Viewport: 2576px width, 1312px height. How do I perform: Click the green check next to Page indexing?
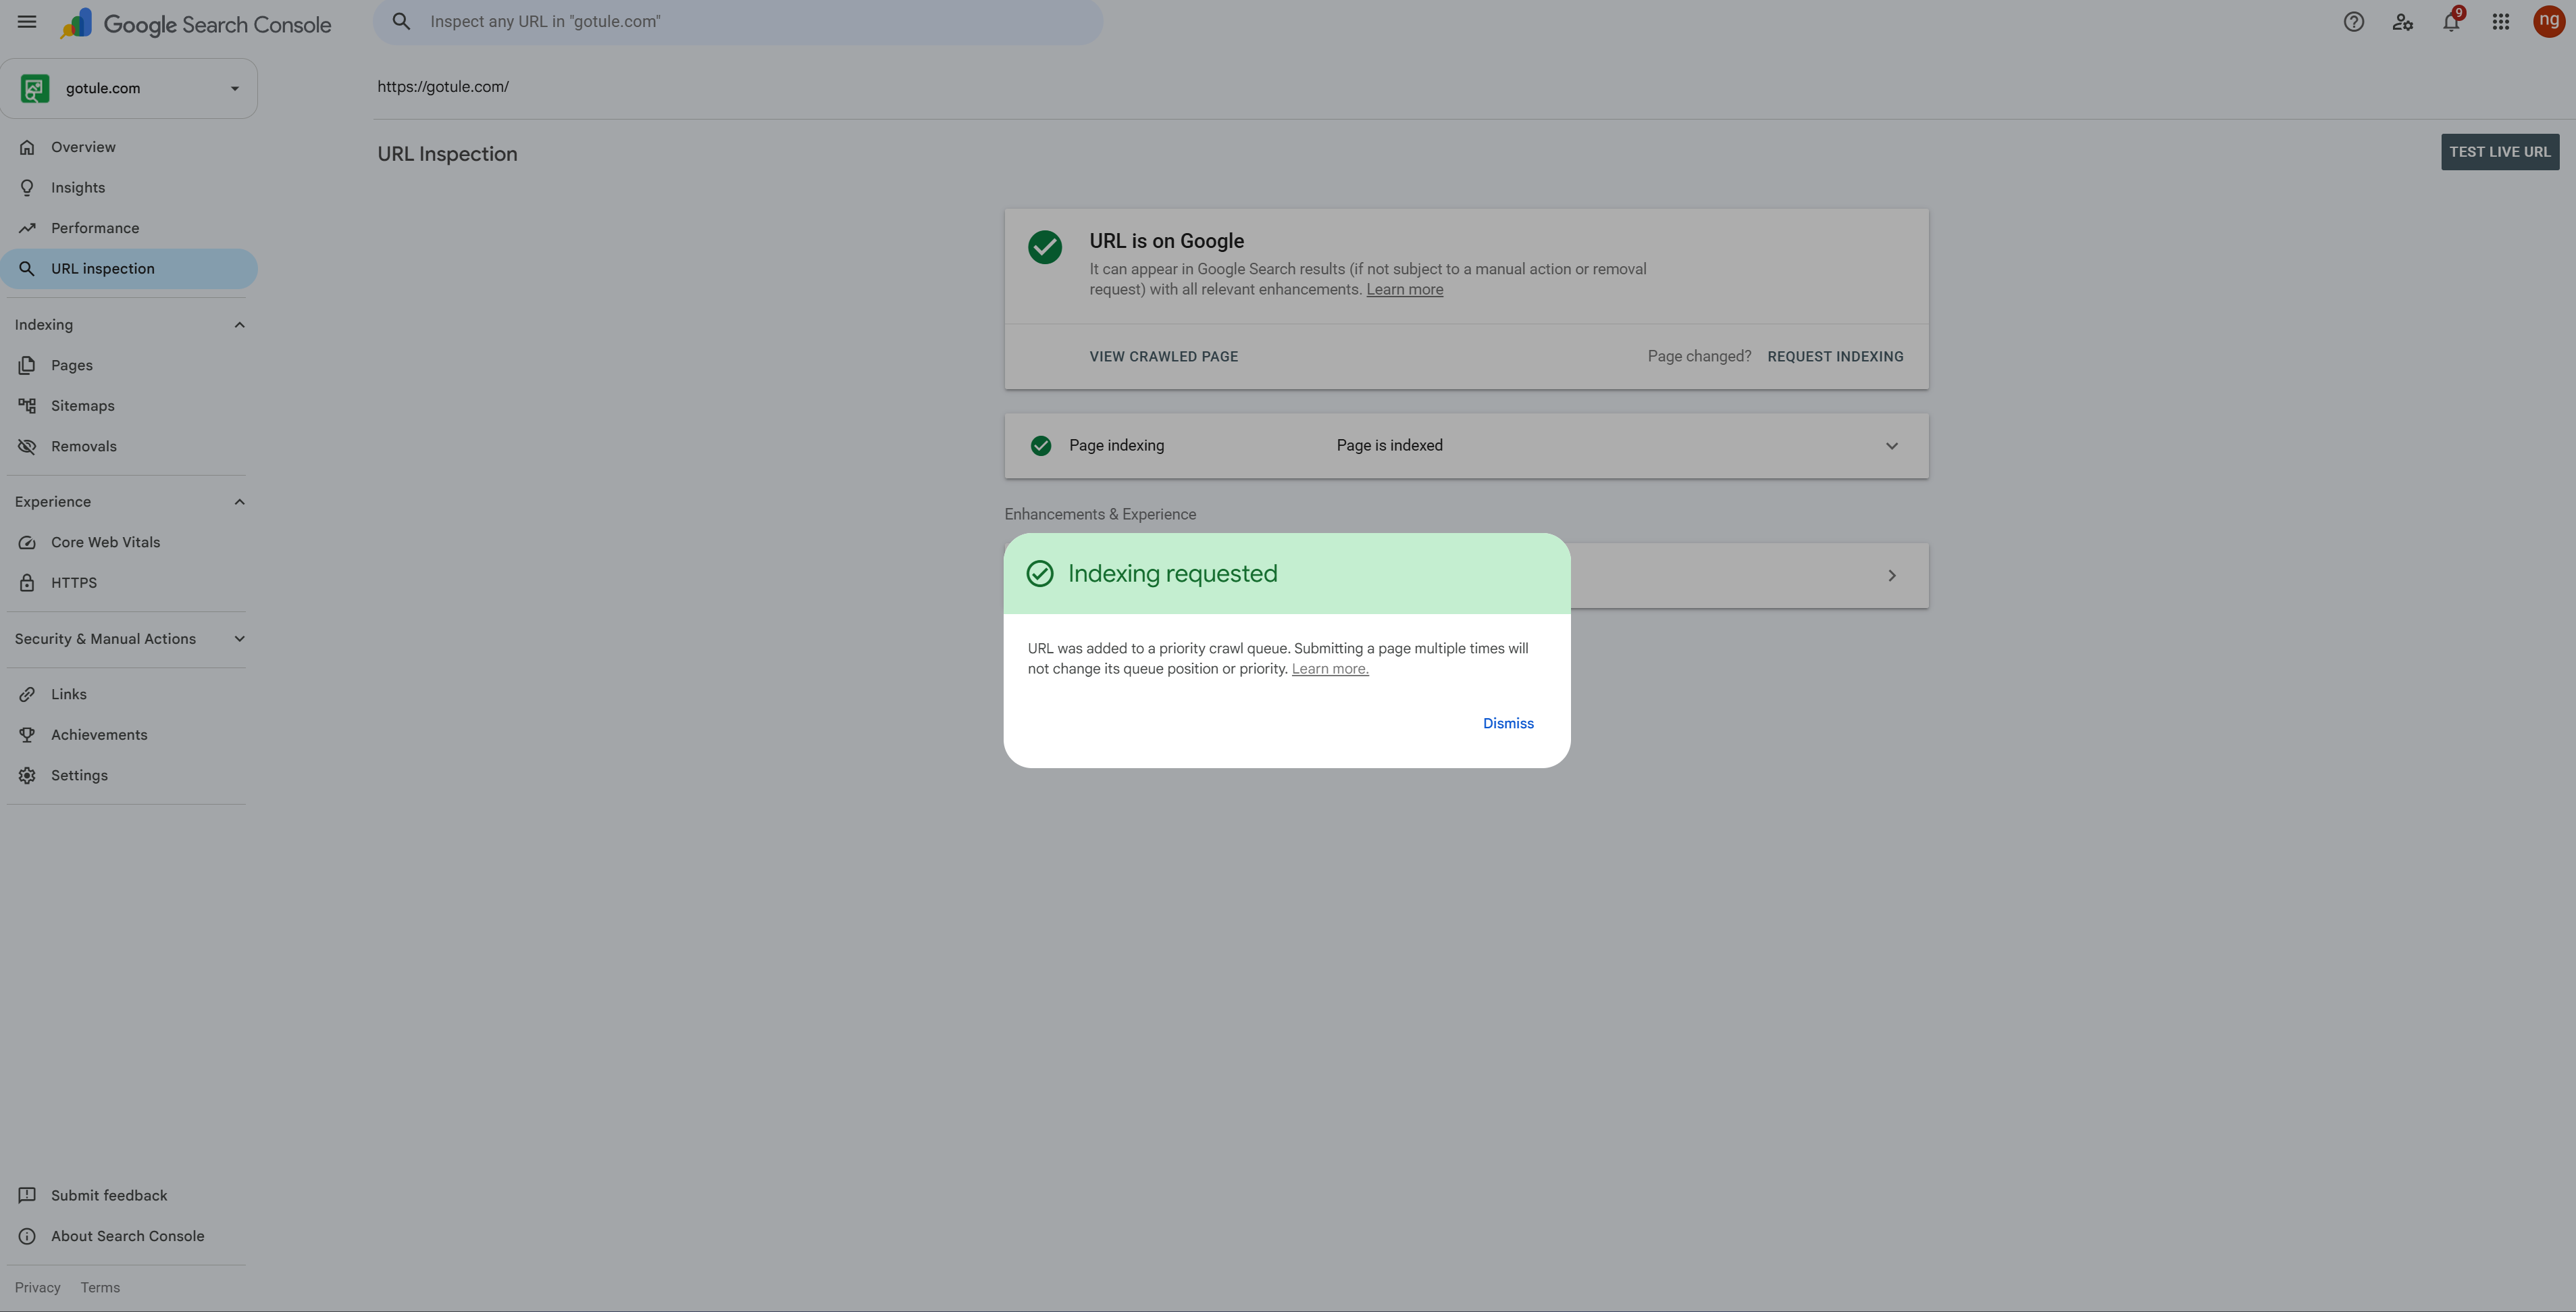click(1041, 446)
